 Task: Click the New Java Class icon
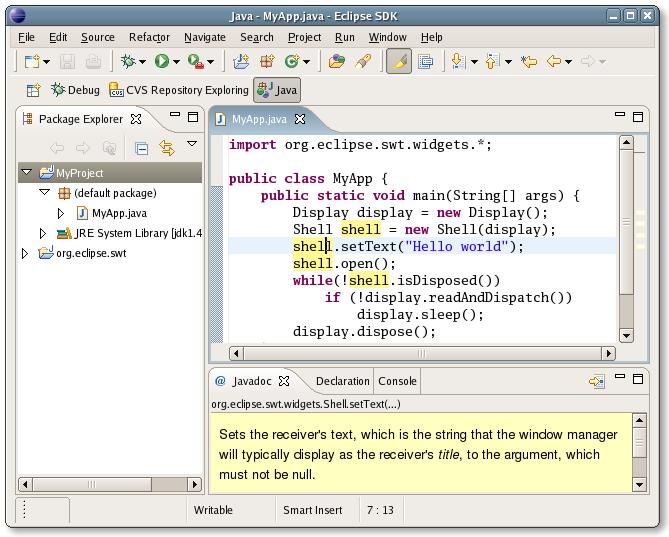292,62
